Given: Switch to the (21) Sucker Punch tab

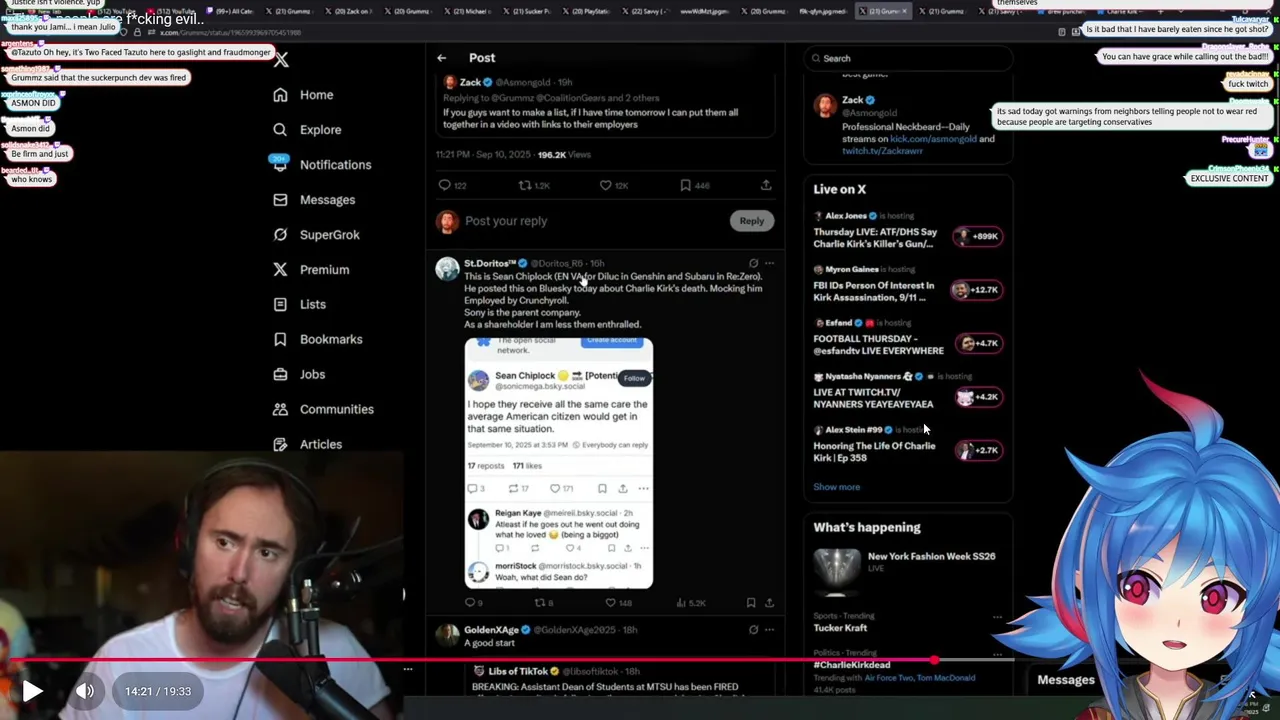Looking at the screenshot, I should pos(526,11).
